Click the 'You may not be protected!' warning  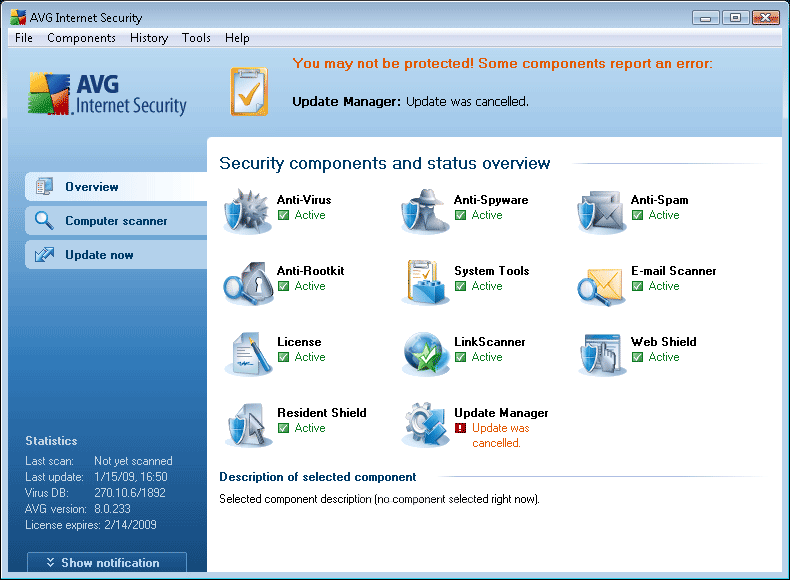(502, 63)
